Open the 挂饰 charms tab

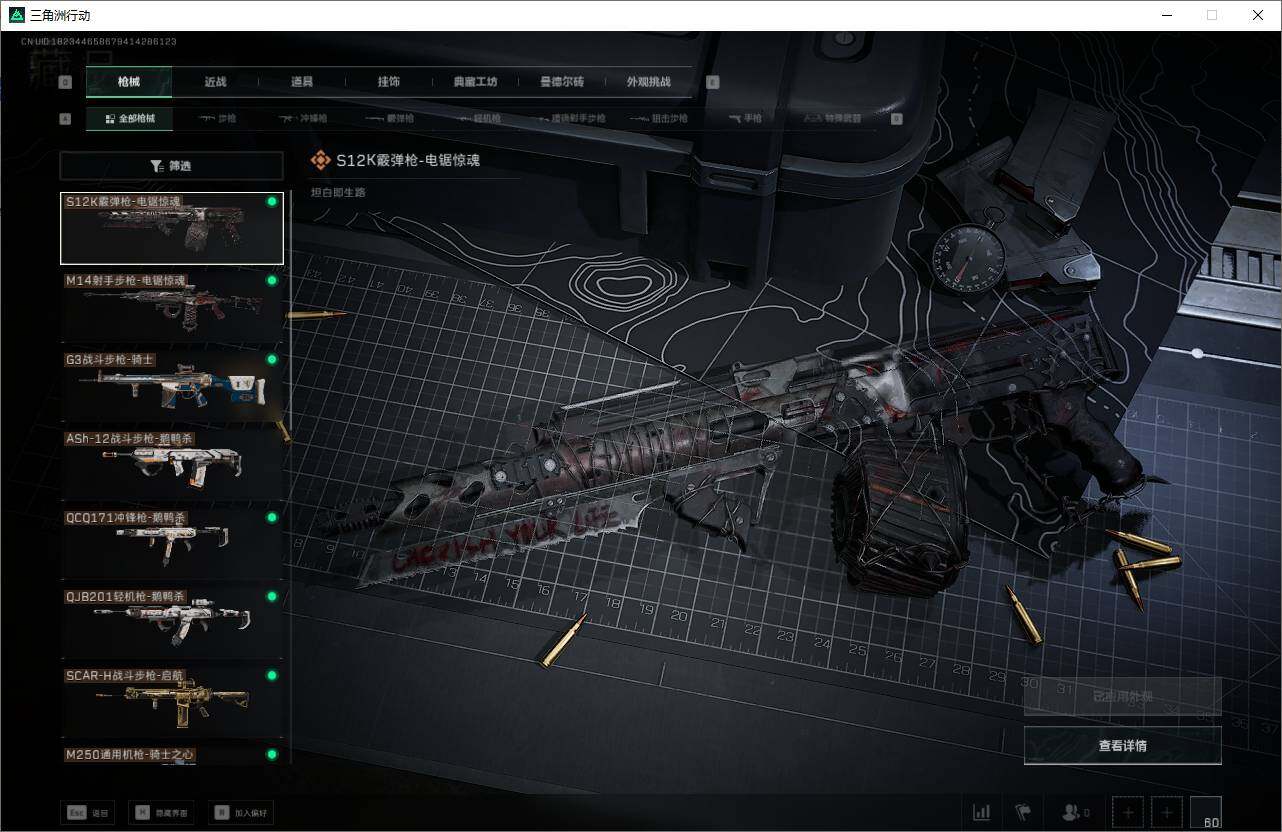point(389,82)
